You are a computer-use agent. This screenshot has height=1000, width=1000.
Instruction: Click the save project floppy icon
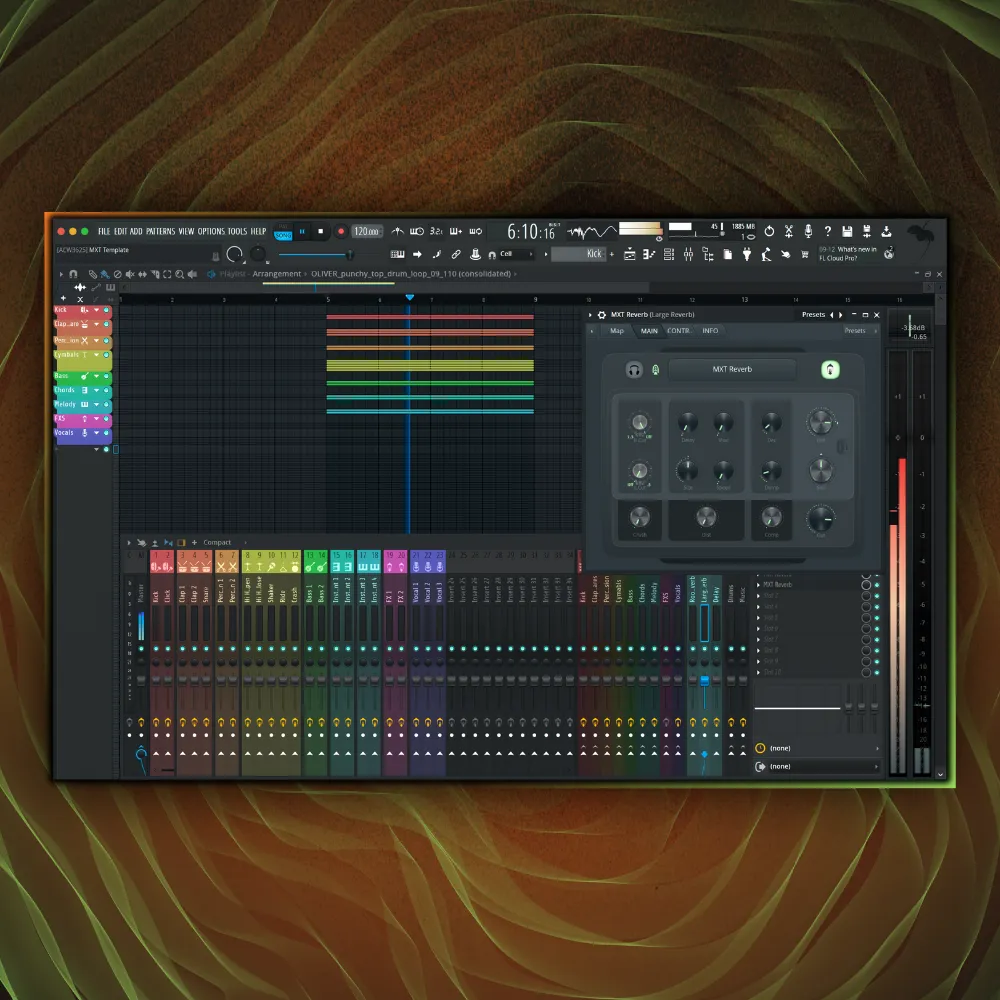[847, 231]
